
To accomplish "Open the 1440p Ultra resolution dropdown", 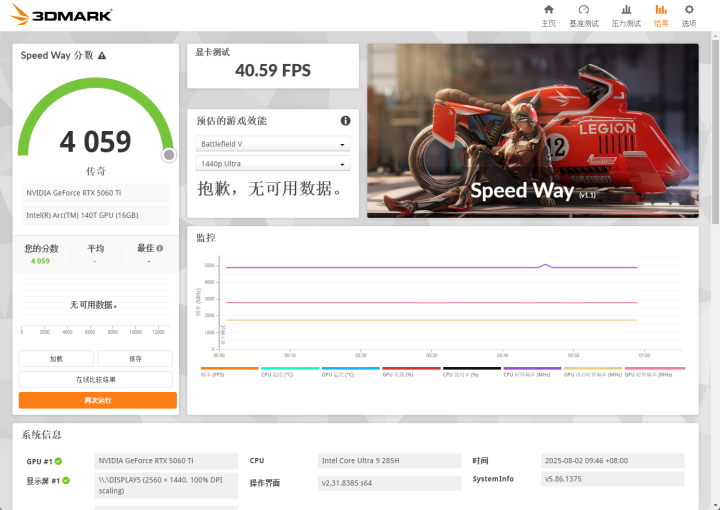I will pos(273,163).
